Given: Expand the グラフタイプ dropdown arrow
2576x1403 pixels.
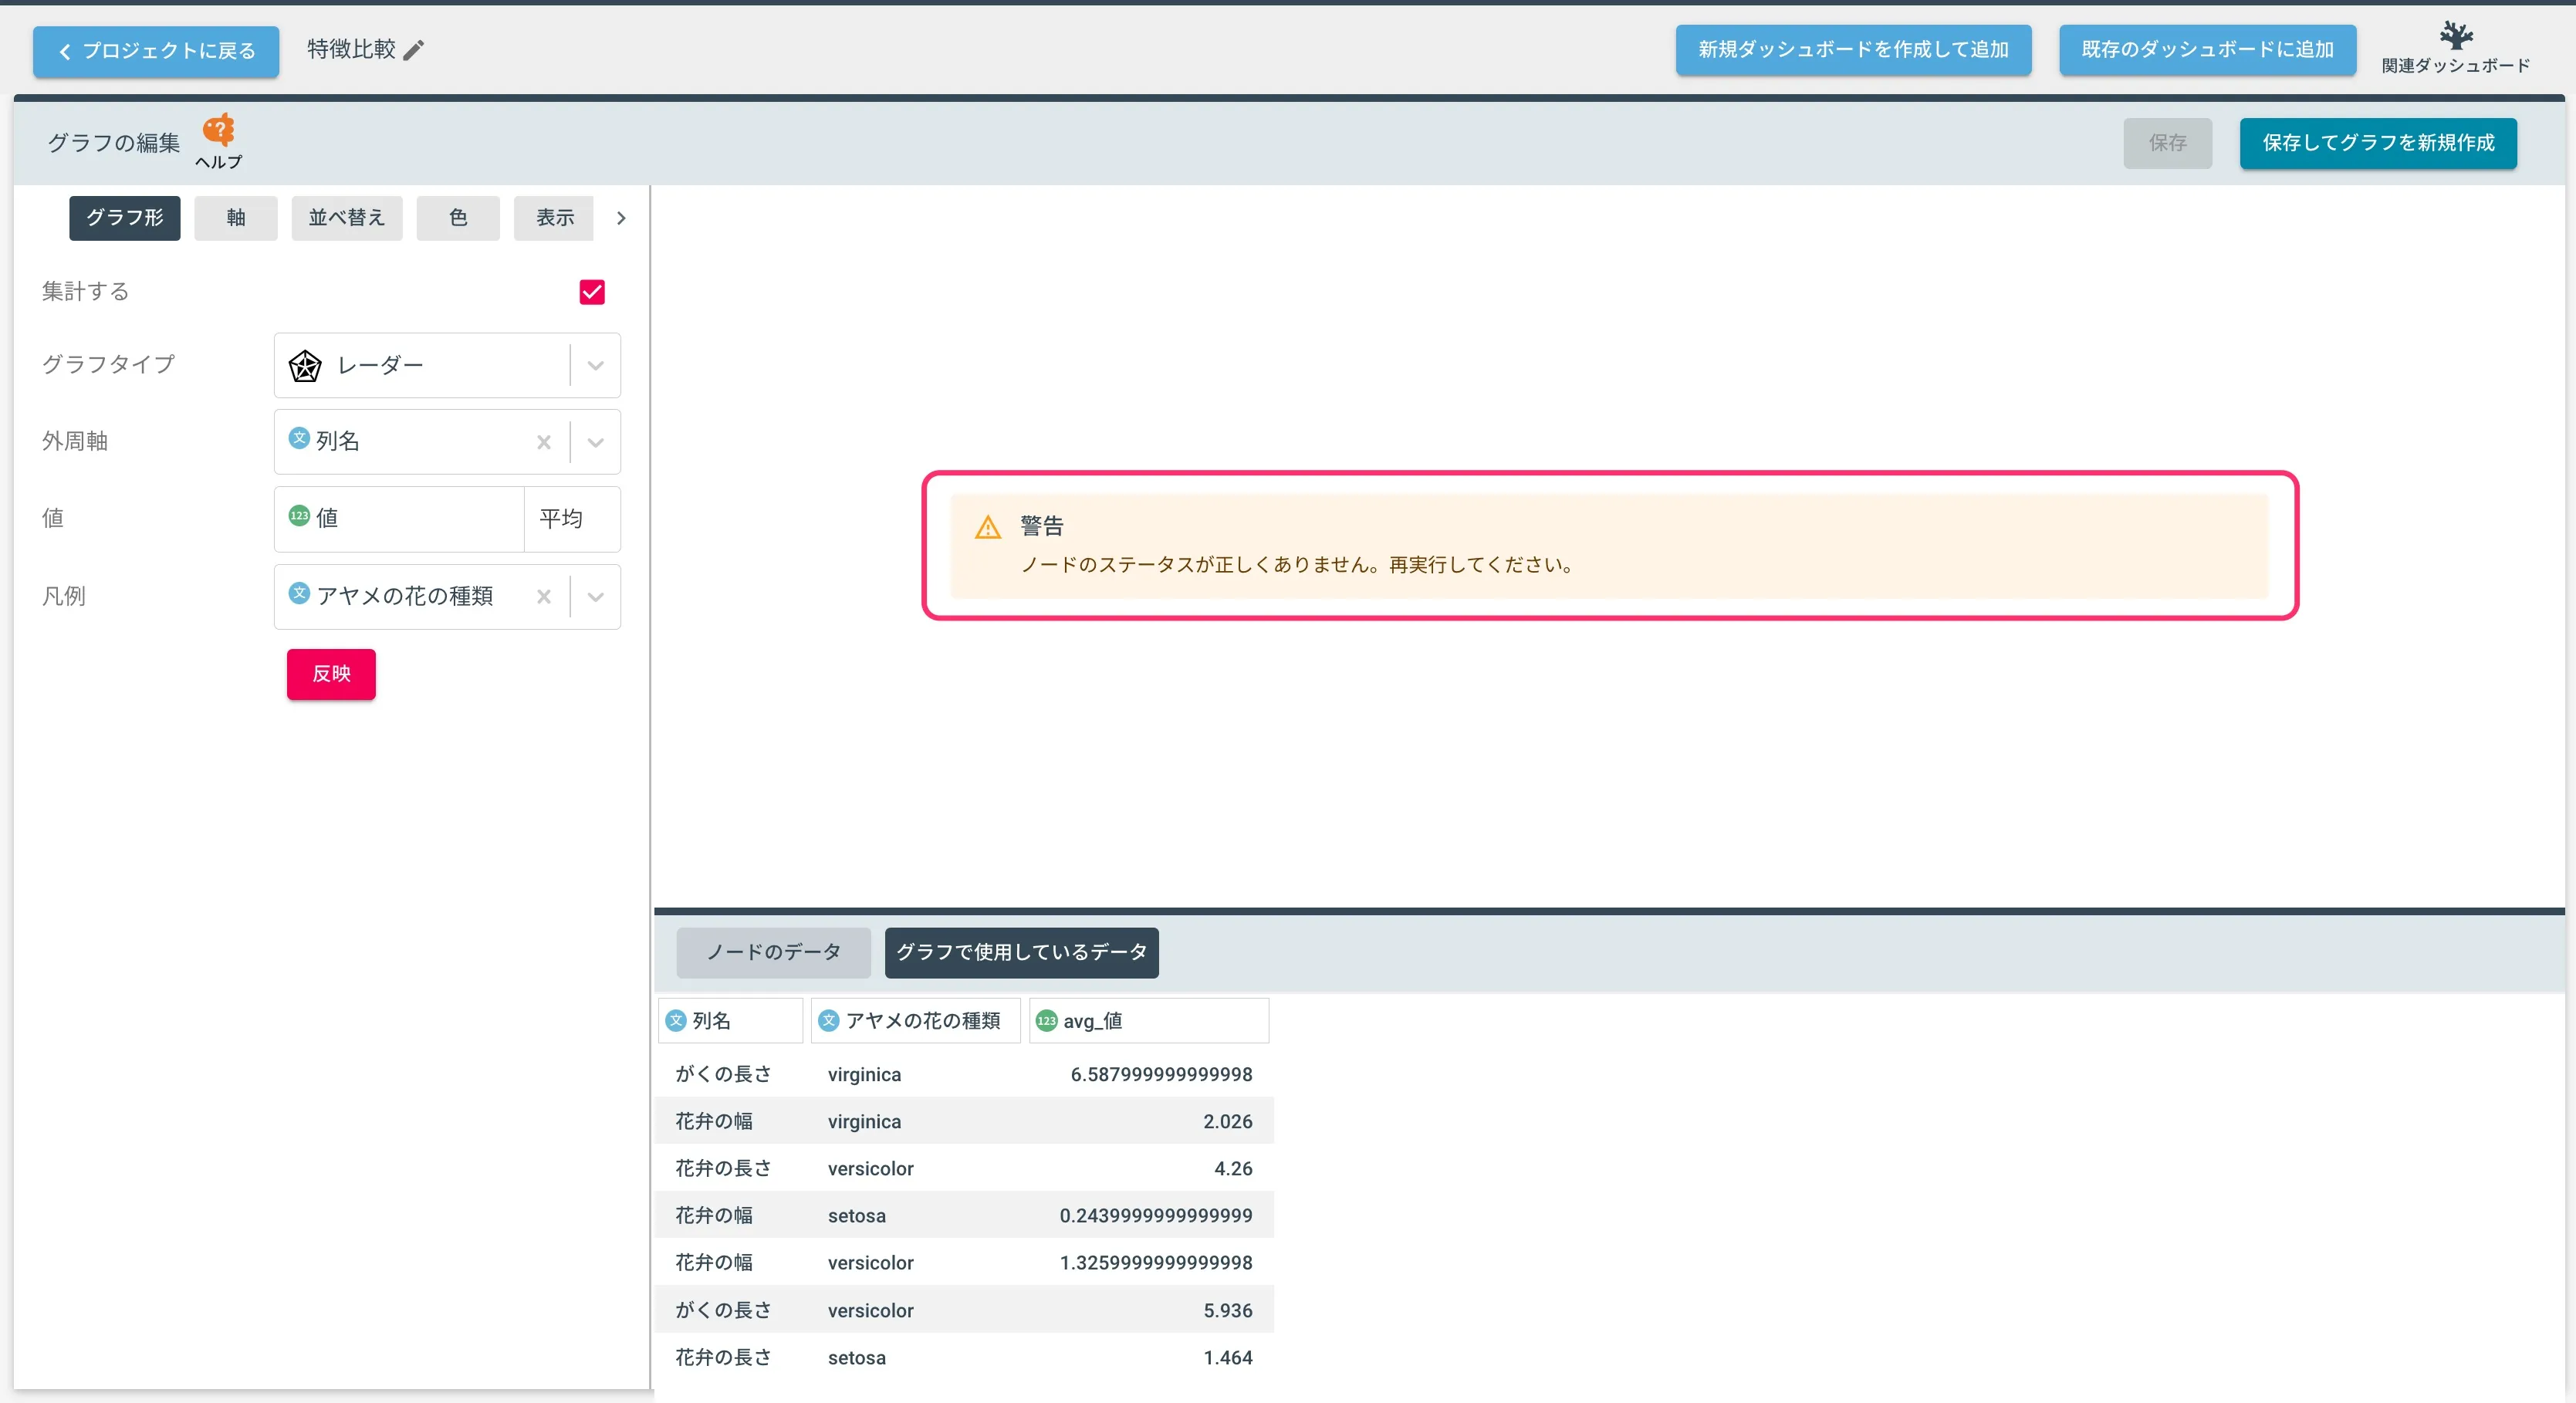Looking at the screenshot, I should tap(596, 366).
